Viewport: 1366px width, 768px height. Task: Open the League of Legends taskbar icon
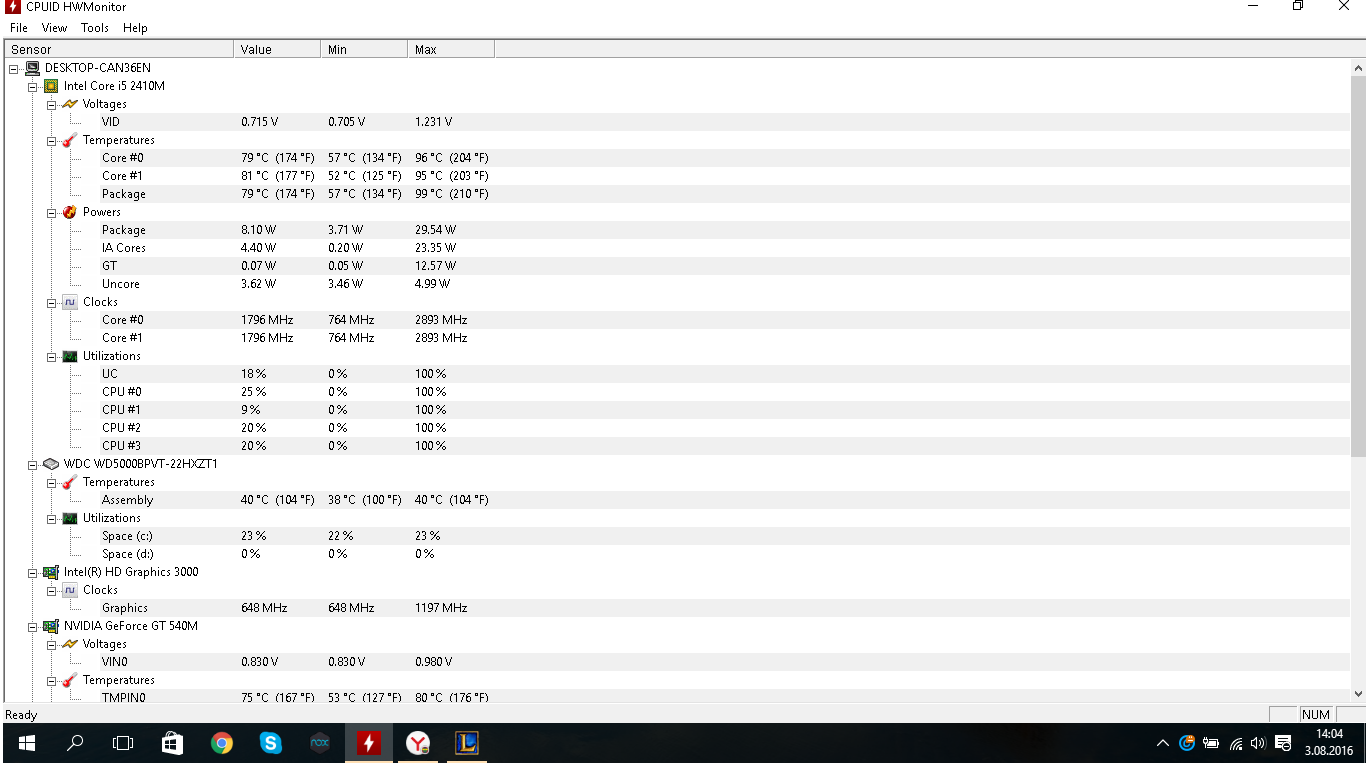coord(467,744)
